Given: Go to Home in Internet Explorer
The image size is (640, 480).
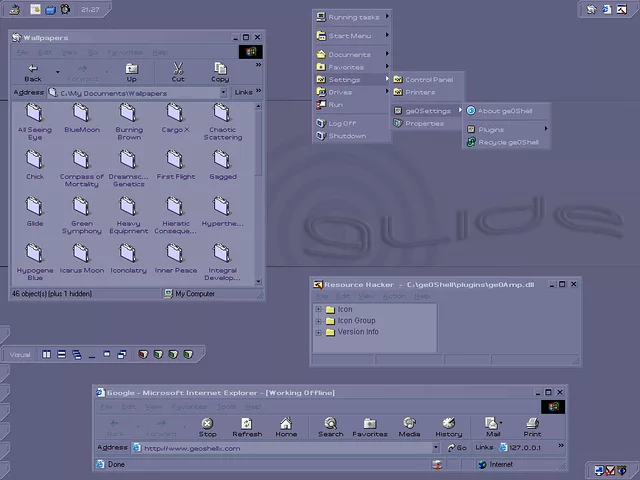Looking at the screenshot, I should click(286, 424).
